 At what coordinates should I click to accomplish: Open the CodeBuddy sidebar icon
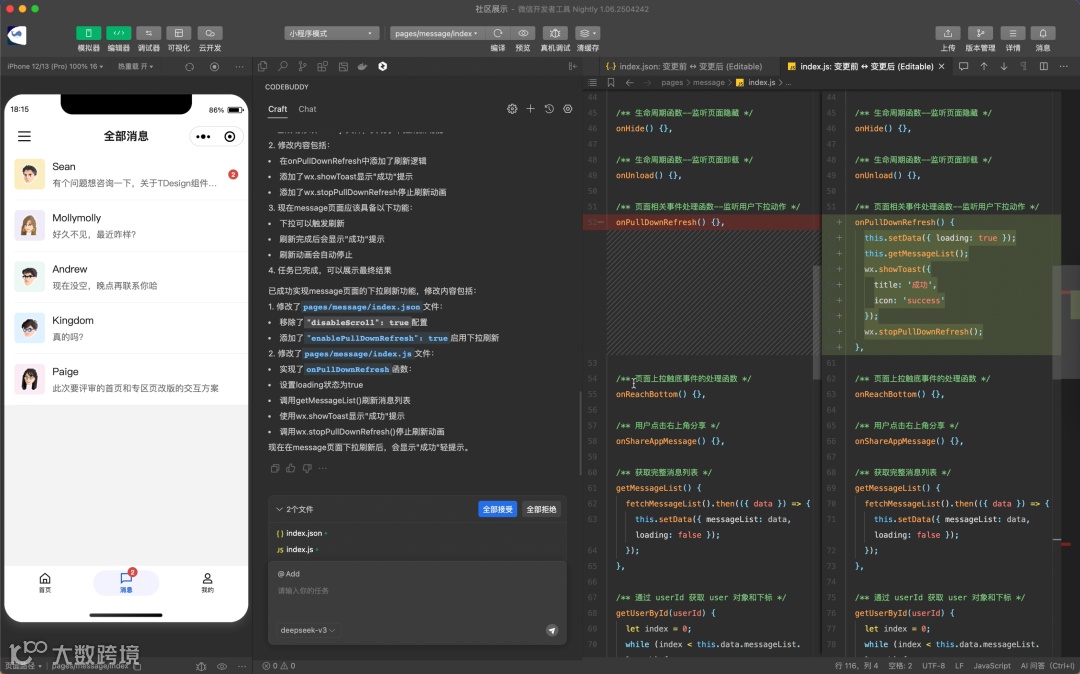point(382,66)
